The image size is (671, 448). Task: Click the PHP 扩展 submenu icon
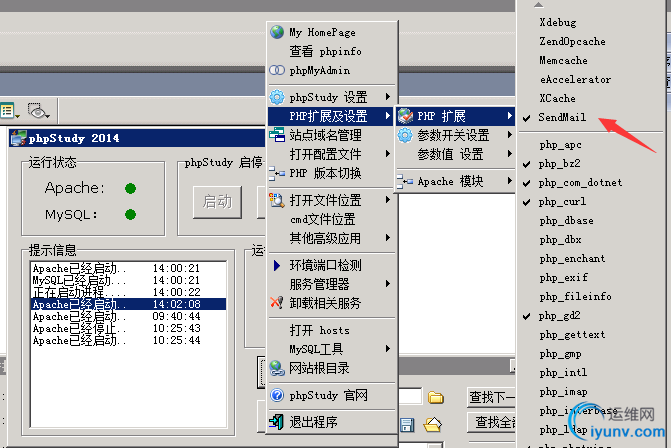pos(405,116)
